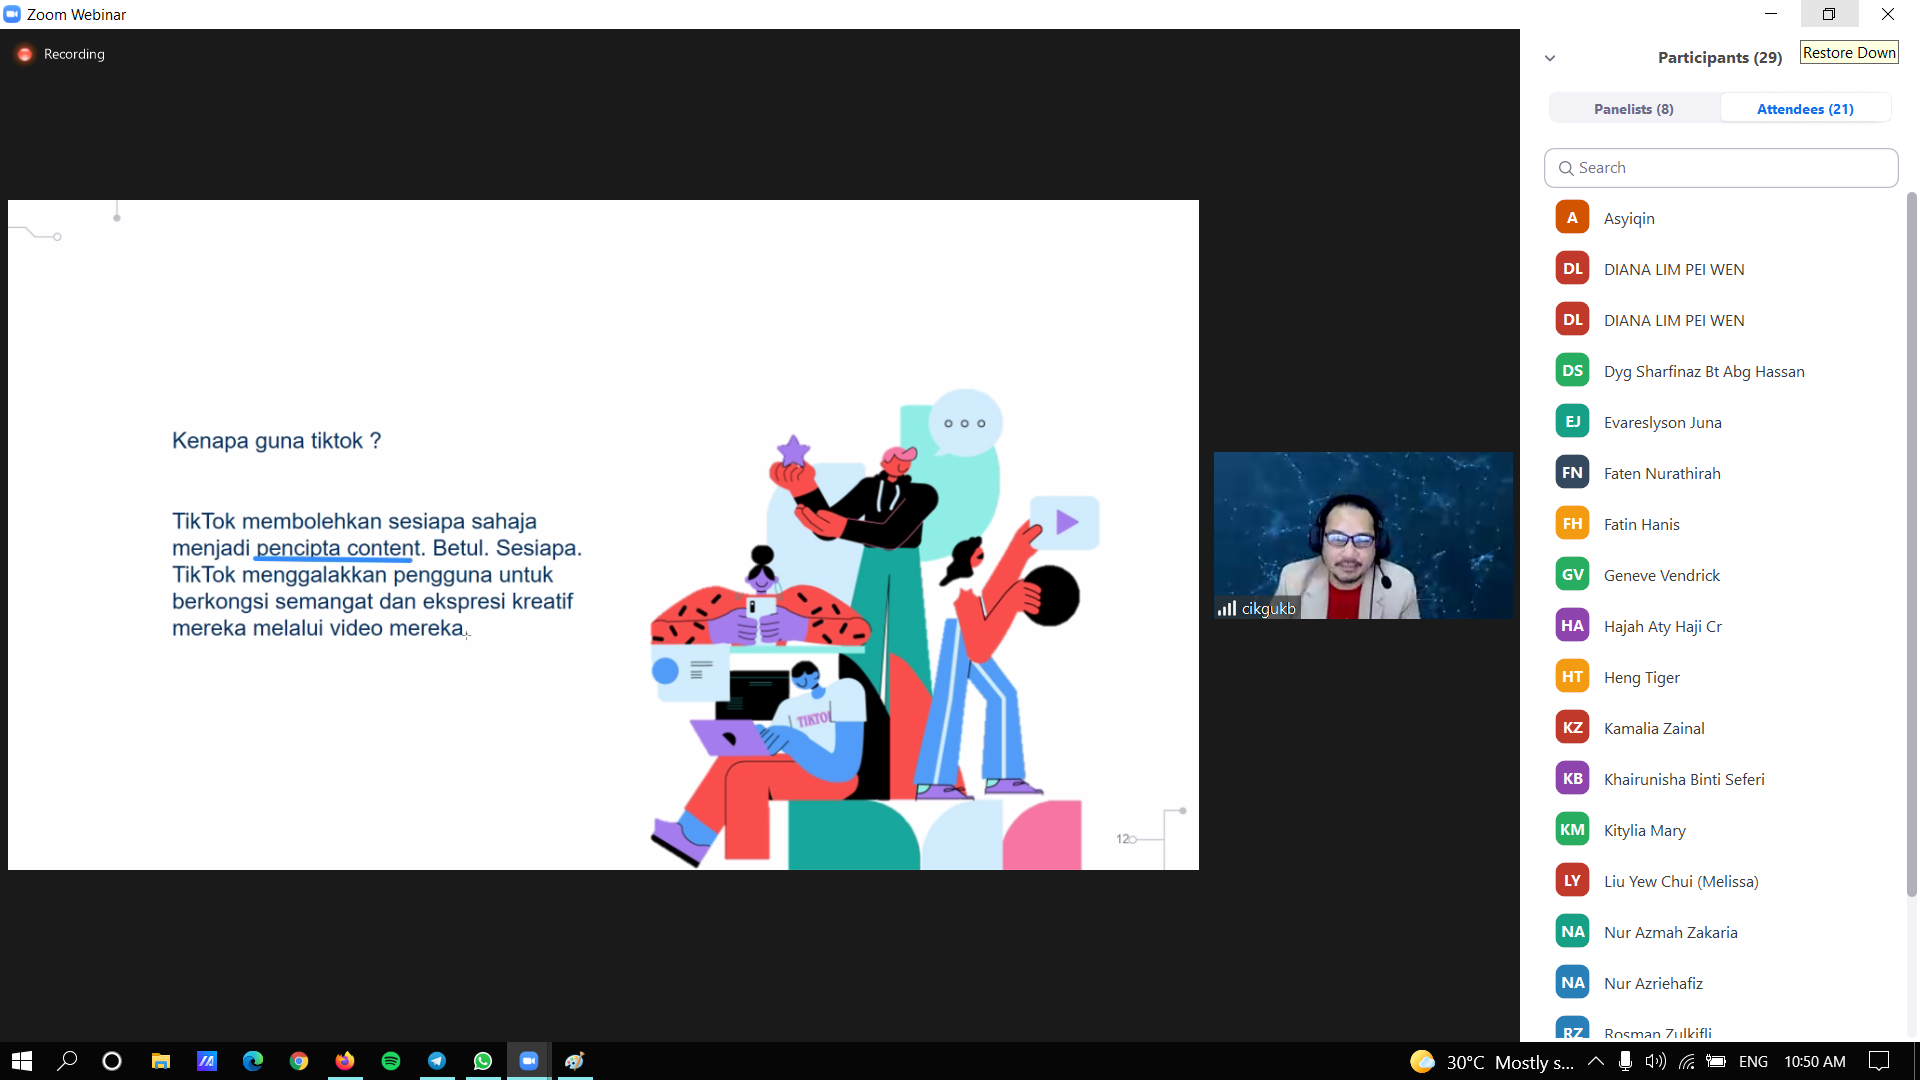Click the KM avatar for Kitylia Mary

point(1572,830)
